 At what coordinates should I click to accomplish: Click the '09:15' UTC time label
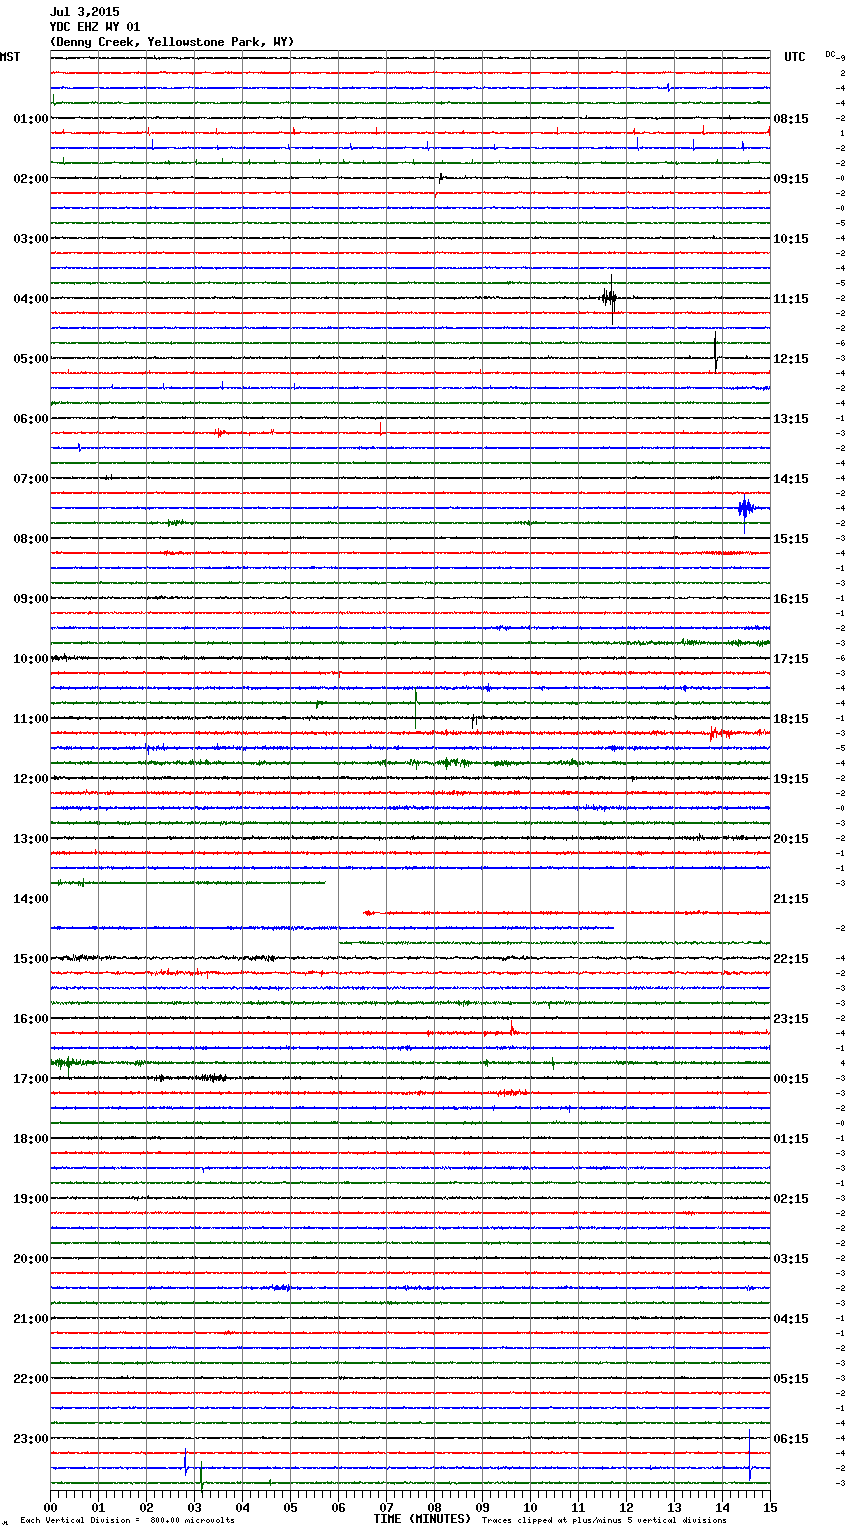791,179
